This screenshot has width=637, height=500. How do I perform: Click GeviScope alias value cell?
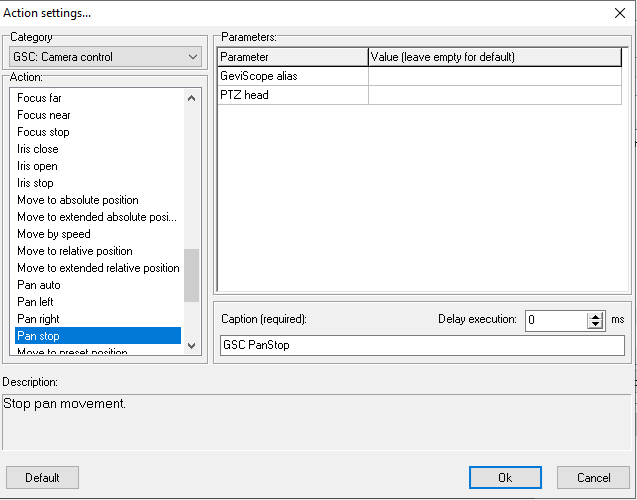[x=497, y=76]
